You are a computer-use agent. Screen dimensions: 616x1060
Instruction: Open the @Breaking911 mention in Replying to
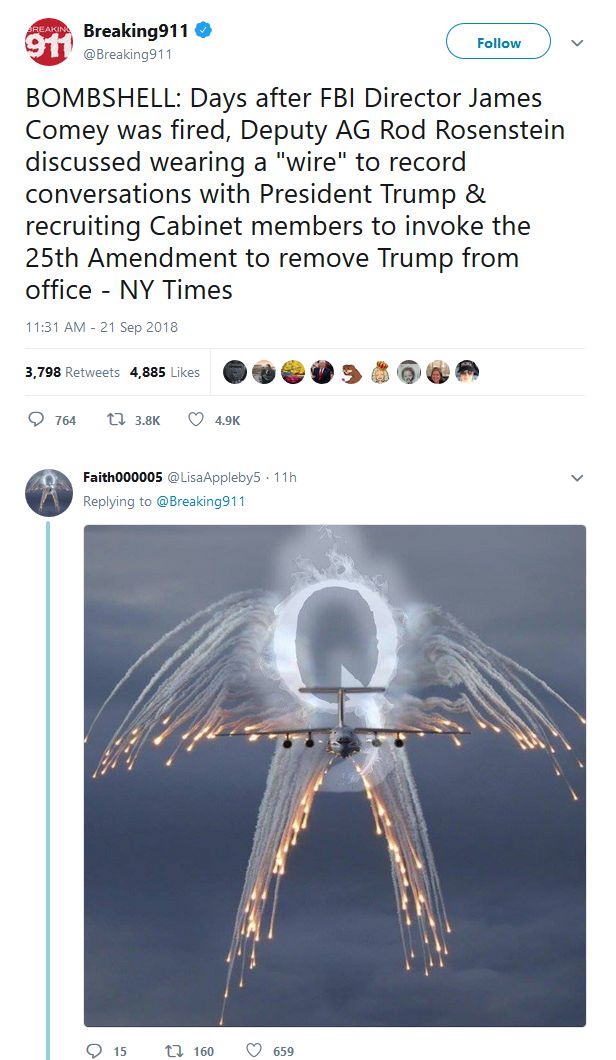pyautogui.click(x=201, y=501)
